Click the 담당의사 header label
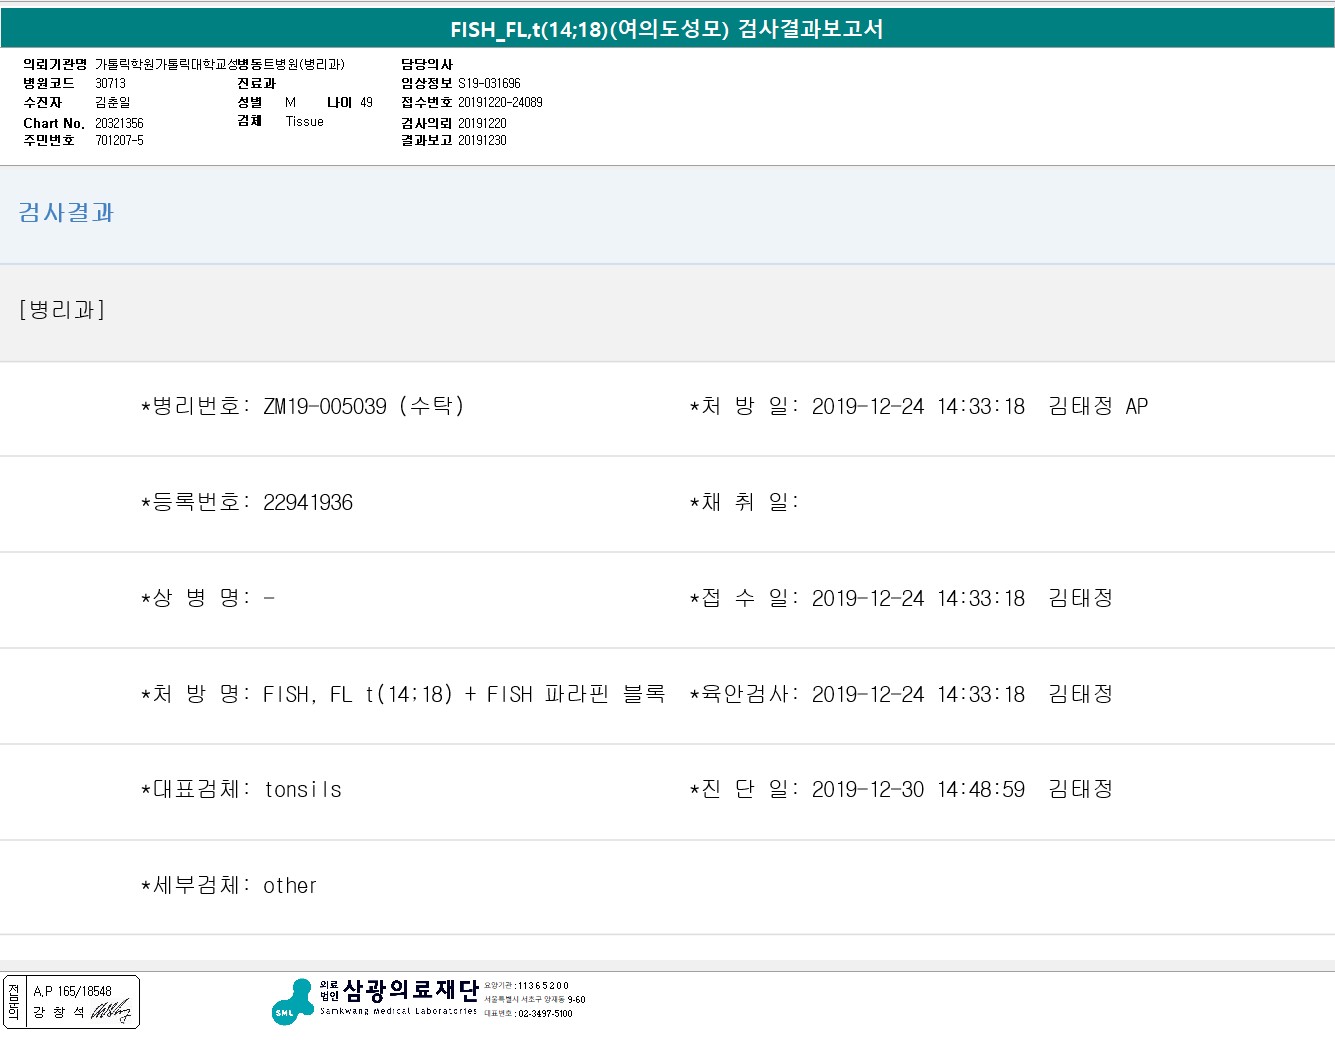The width and height of the screenshot is (1335, 1040). pyautogui.click(x=427, y=64)
